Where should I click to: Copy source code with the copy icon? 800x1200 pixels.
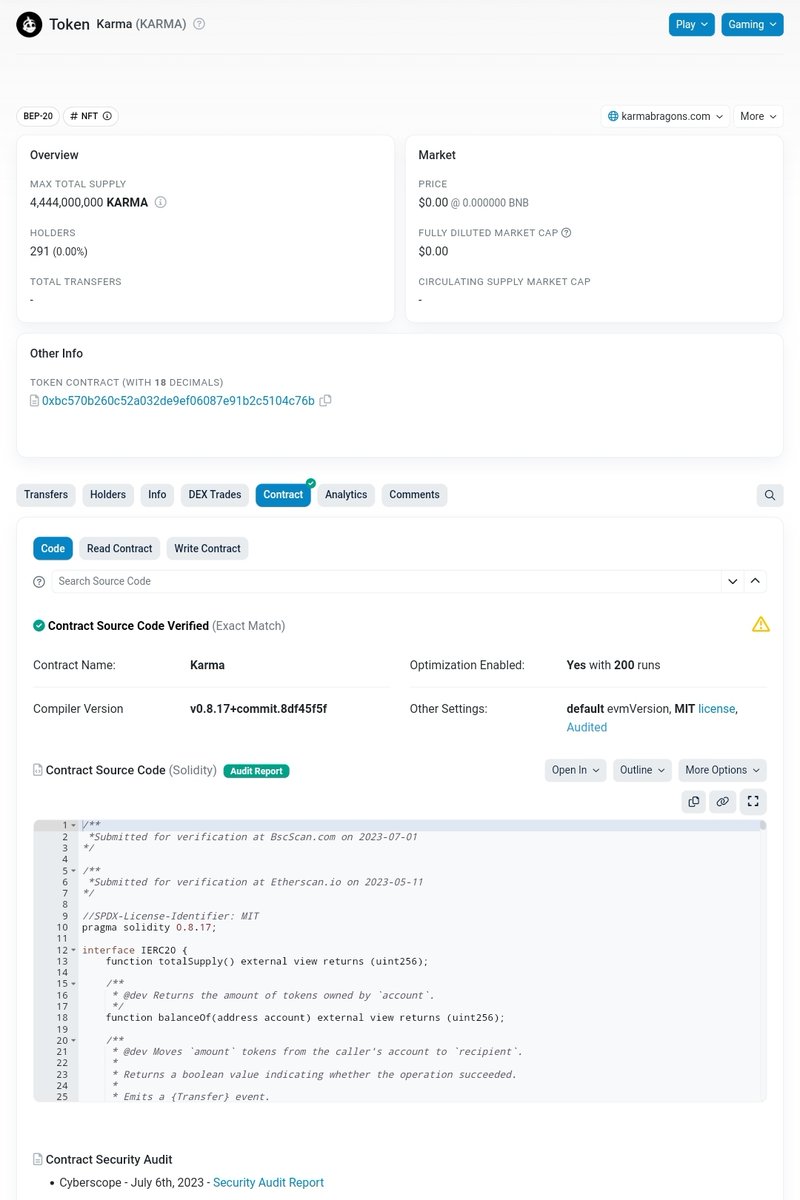click(x=694, y=801)
